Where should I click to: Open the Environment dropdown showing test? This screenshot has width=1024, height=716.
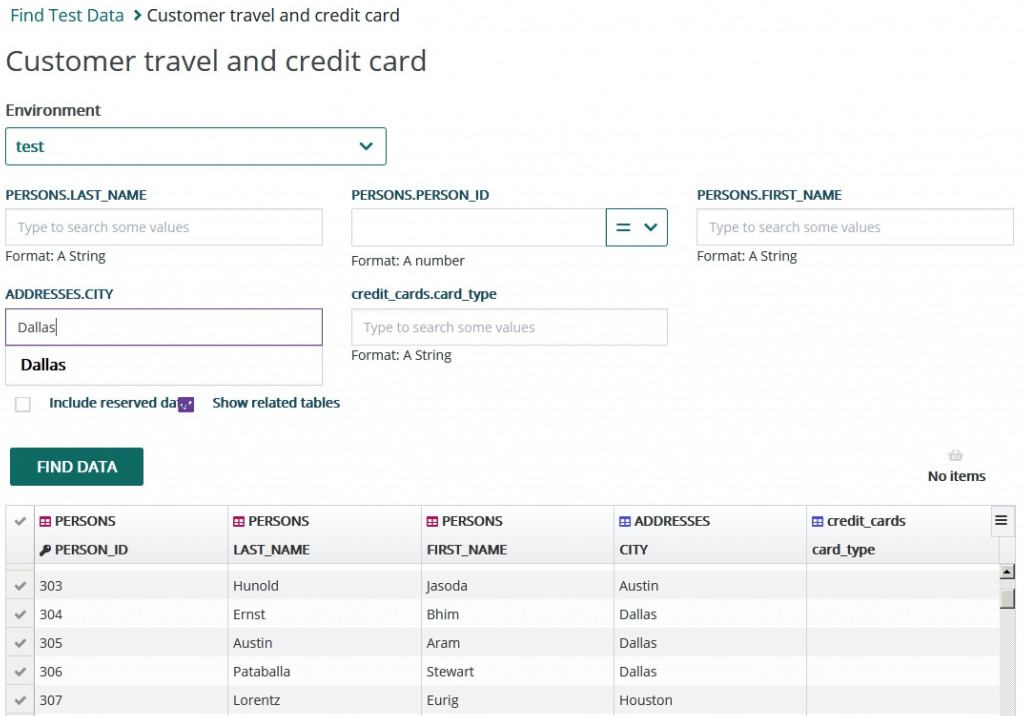pos(196,146)
